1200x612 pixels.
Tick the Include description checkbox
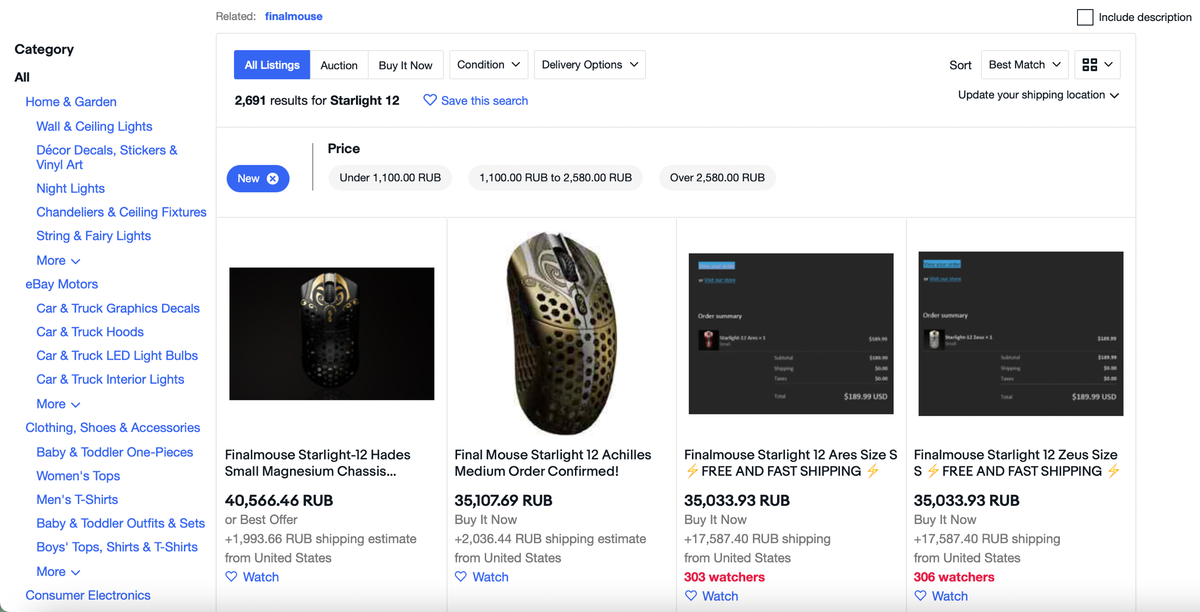[1085, 17]
